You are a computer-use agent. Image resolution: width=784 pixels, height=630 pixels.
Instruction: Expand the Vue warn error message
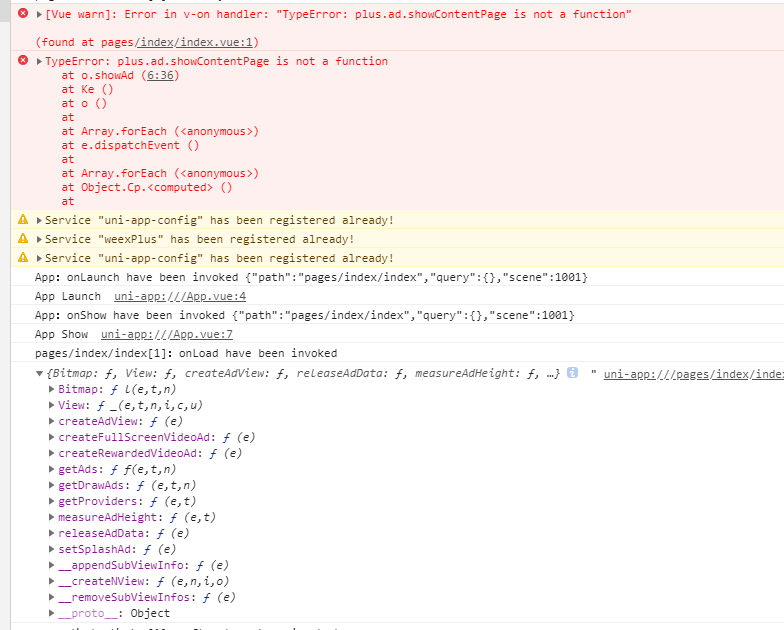click(39, 14)
